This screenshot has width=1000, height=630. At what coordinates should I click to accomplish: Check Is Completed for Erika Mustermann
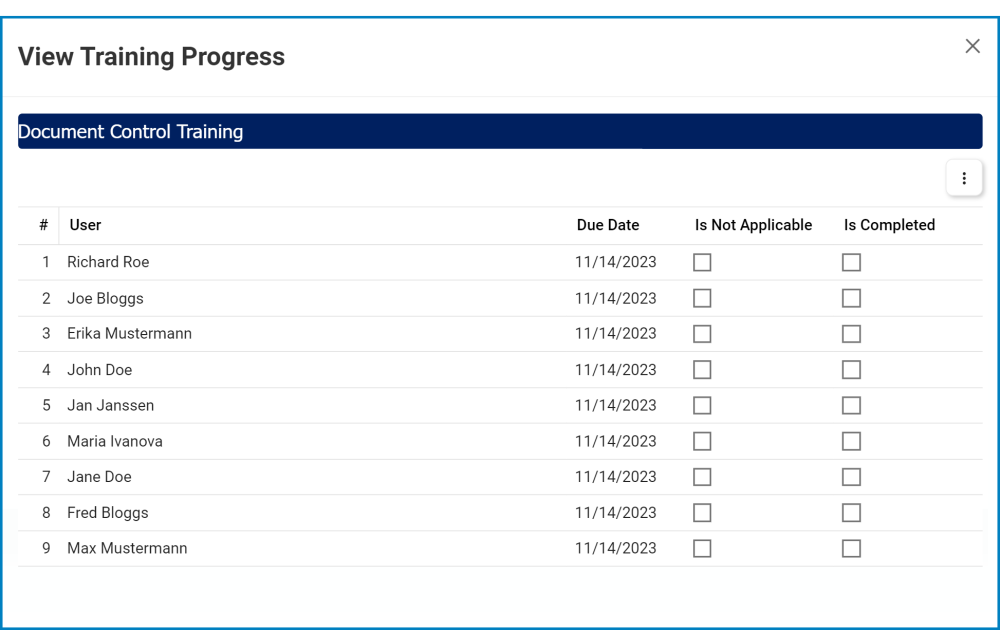pyautogui.click(x=851, y=333)
